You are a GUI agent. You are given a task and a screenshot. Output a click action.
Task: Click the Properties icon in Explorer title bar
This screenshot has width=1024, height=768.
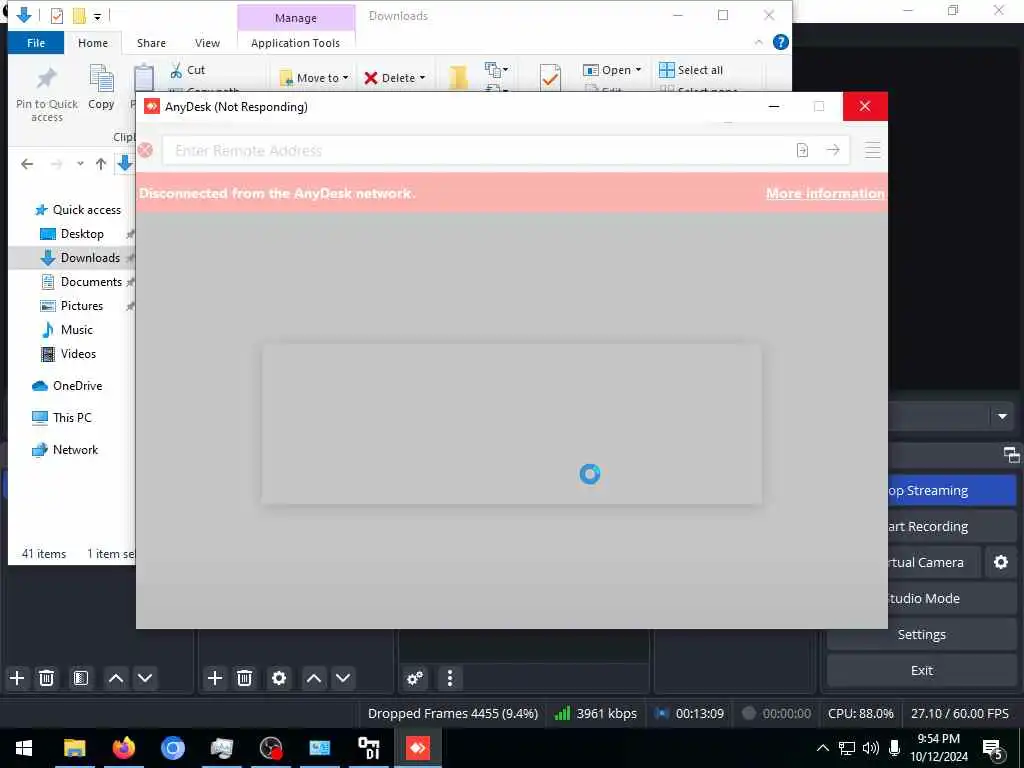pyautogui.click(x=57, y=16)
